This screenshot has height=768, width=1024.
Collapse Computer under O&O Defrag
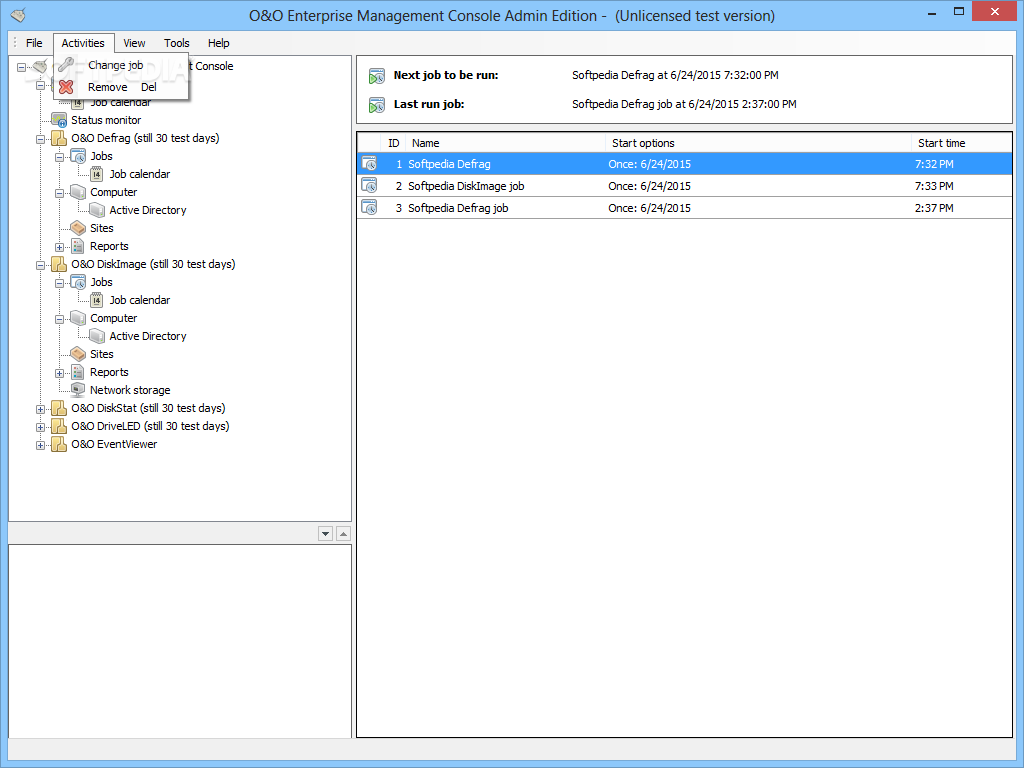tap(59, 193)
